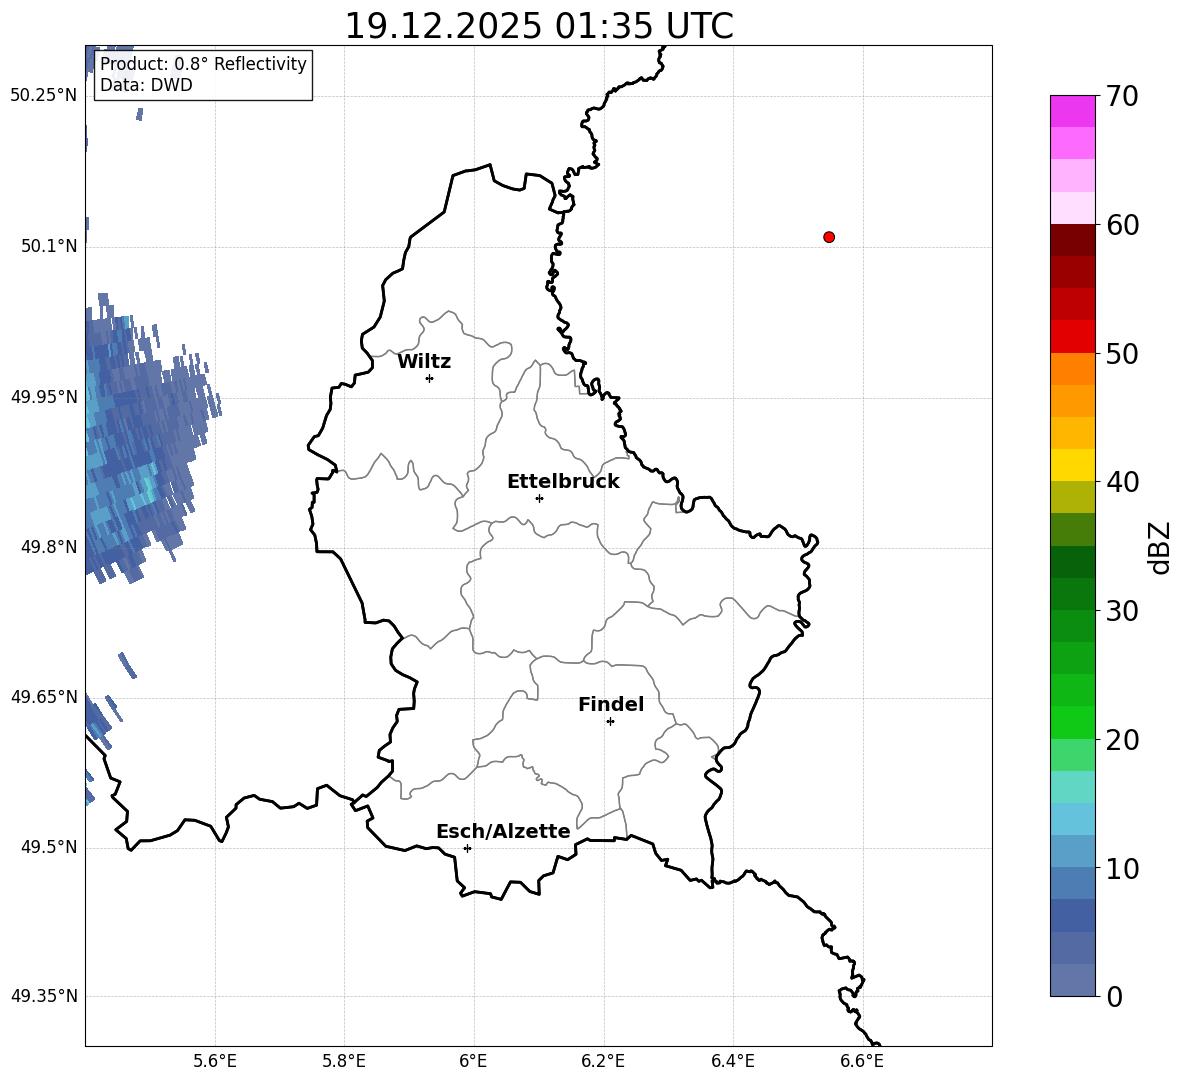This screenshot has width=1184, height=1081.
Task: Pick the bright green swatch above 20
Action: coord(1072,723)
